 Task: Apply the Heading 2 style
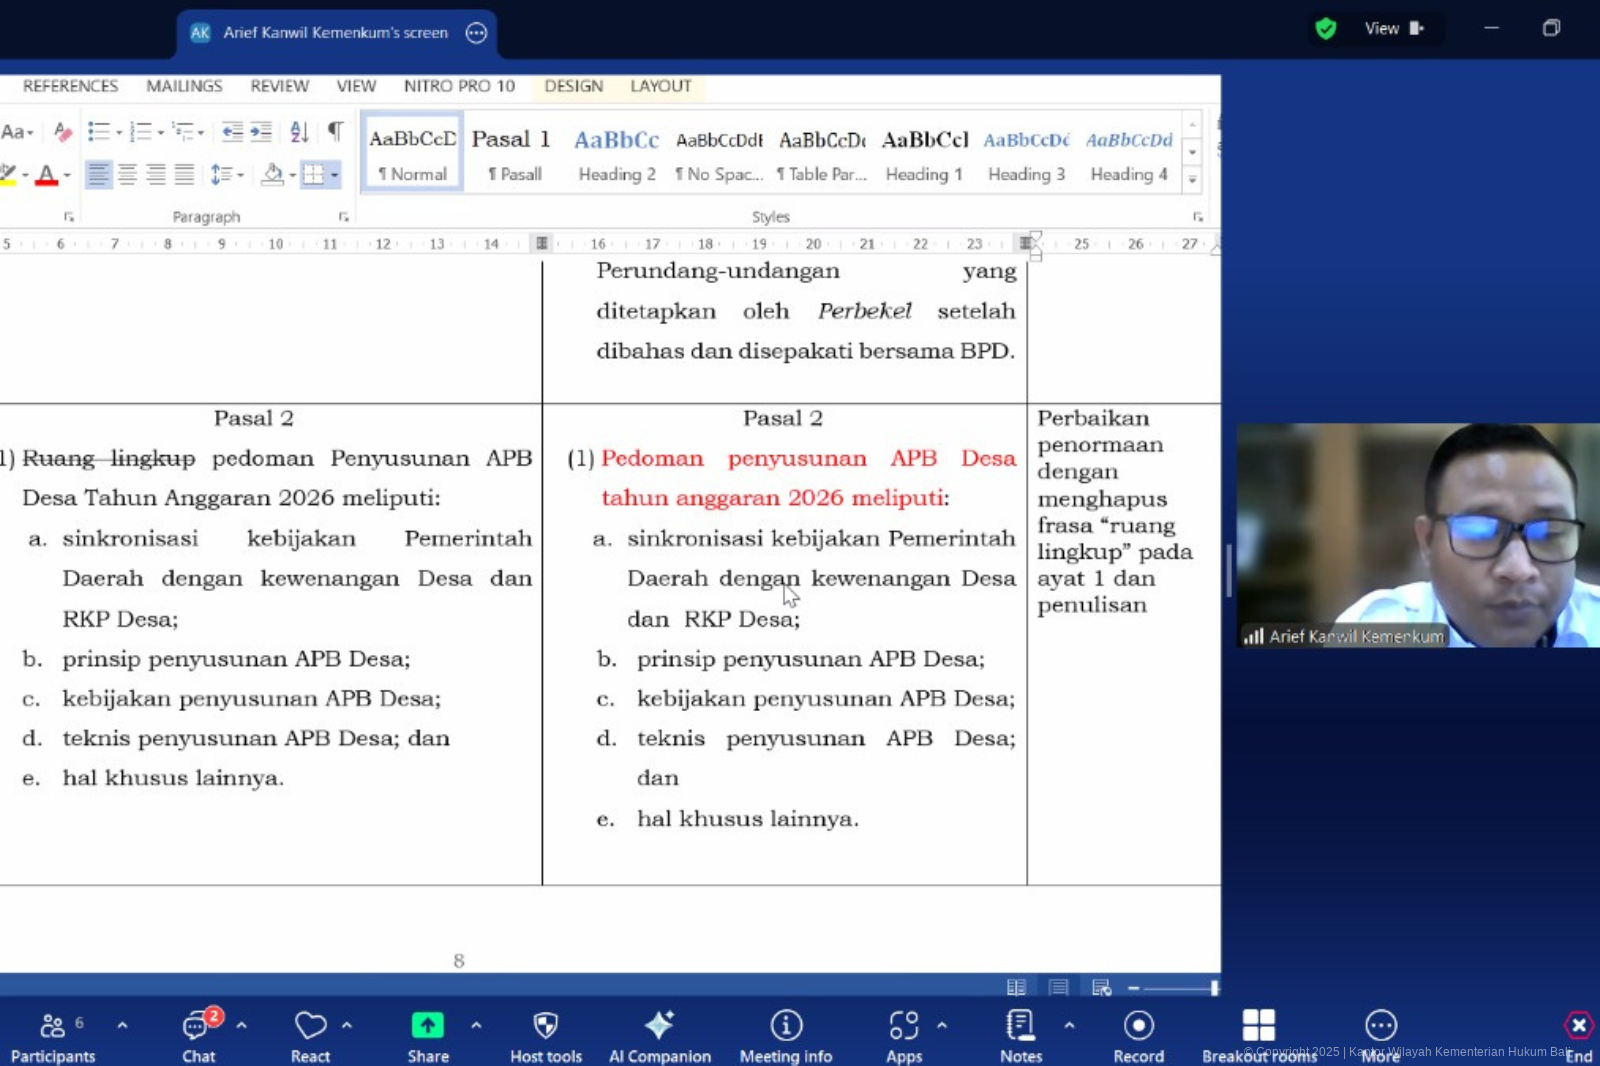[617, 153]
